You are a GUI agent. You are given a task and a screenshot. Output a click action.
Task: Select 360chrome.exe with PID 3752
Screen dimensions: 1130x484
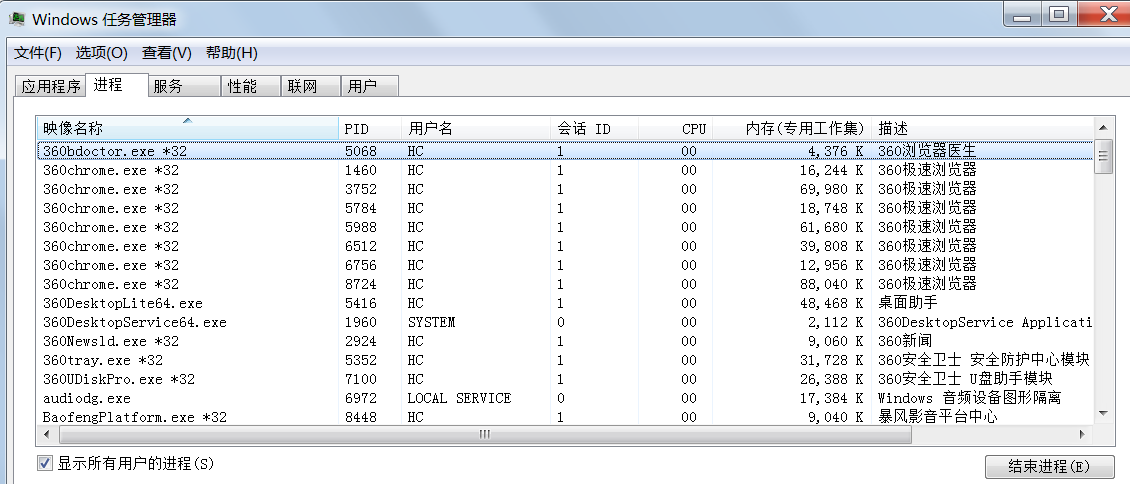coord(565,189)
